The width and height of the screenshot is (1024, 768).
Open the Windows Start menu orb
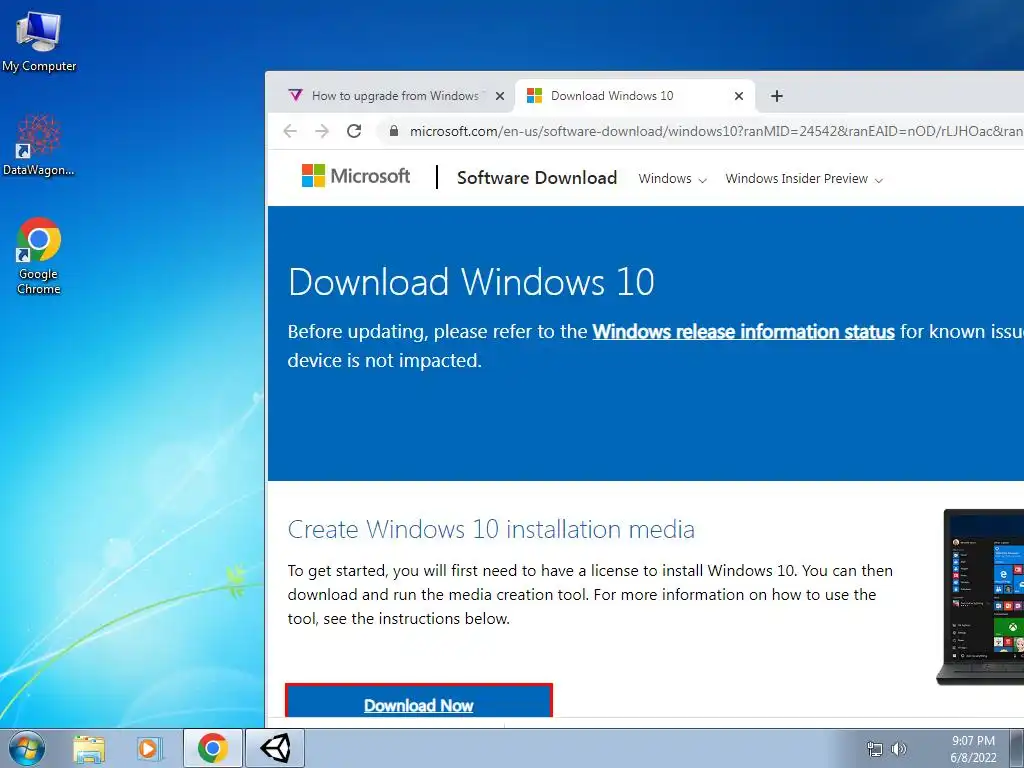27,748
